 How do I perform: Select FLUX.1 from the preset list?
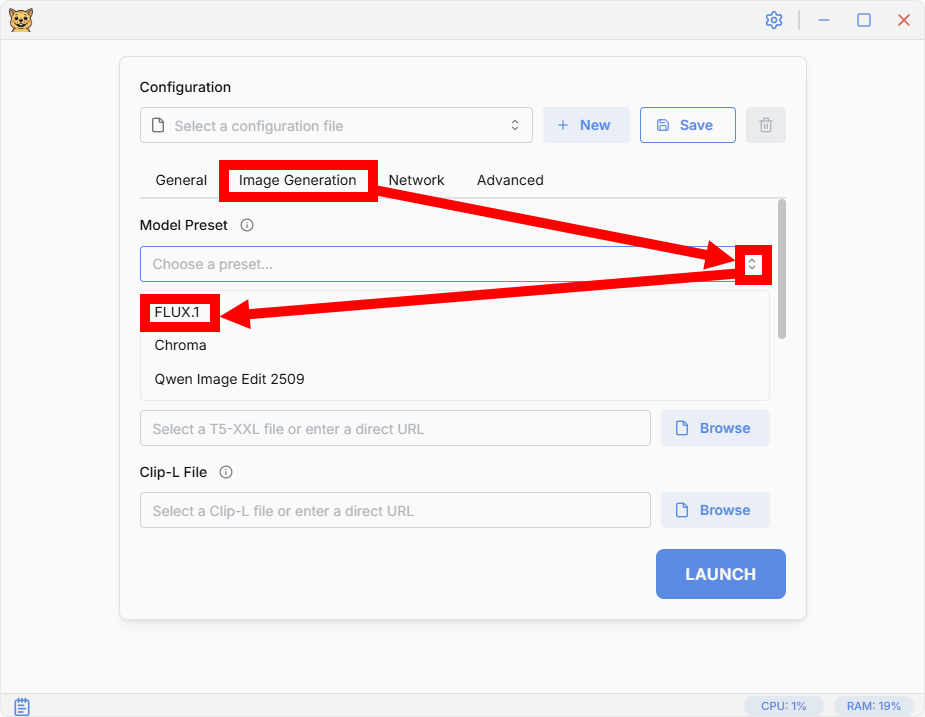(177, 312)
